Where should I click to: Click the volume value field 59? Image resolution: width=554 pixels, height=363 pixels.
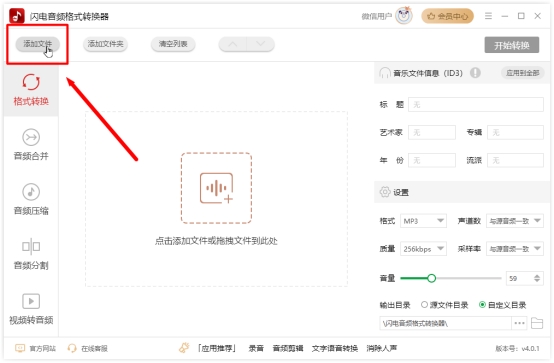(519, 279)
